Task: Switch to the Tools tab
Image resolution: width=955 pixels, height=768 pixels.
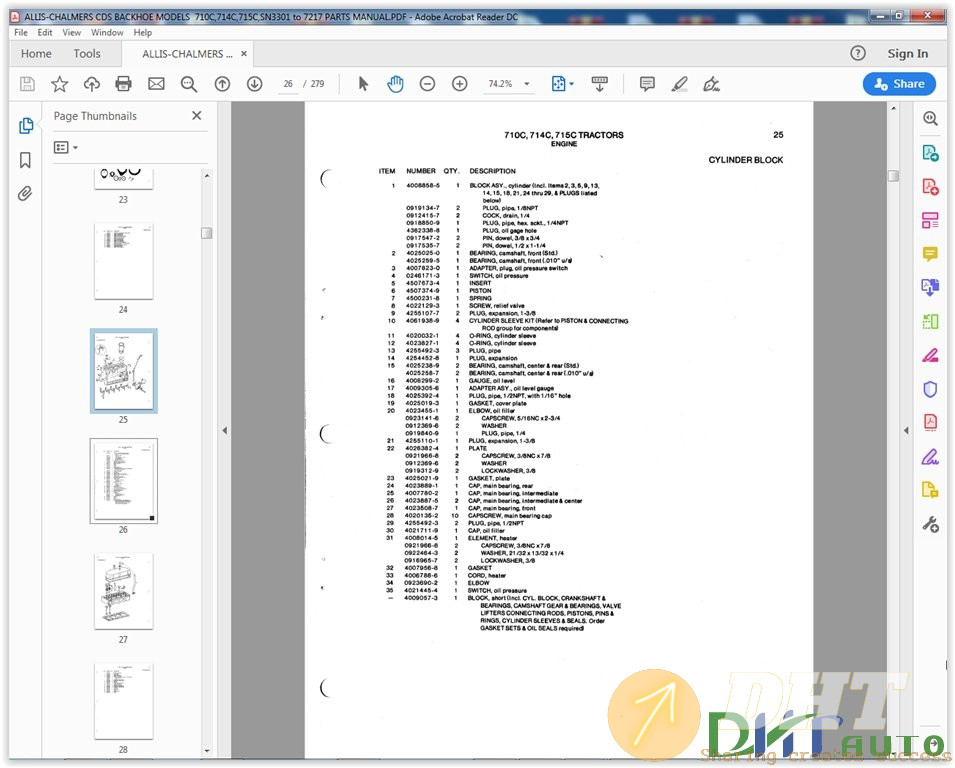Action: pos(87,54)
